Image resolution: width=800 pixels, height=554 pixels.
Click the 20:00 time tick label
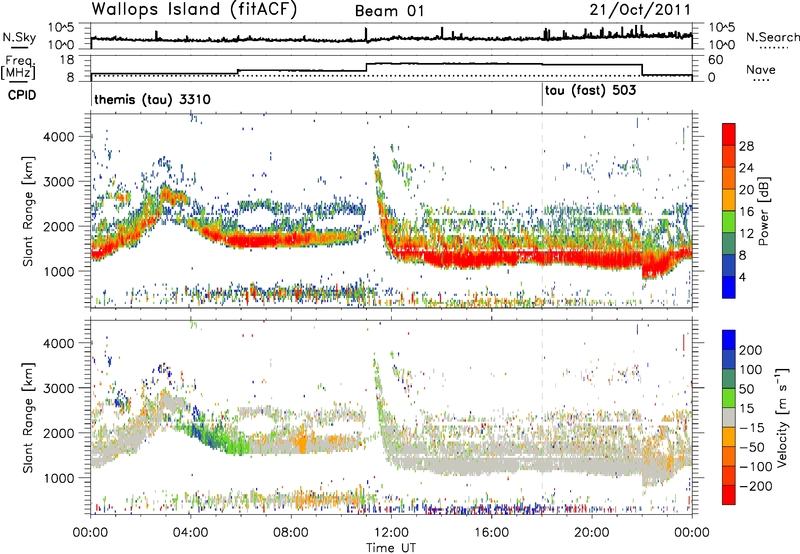click(x=592, y=533)
